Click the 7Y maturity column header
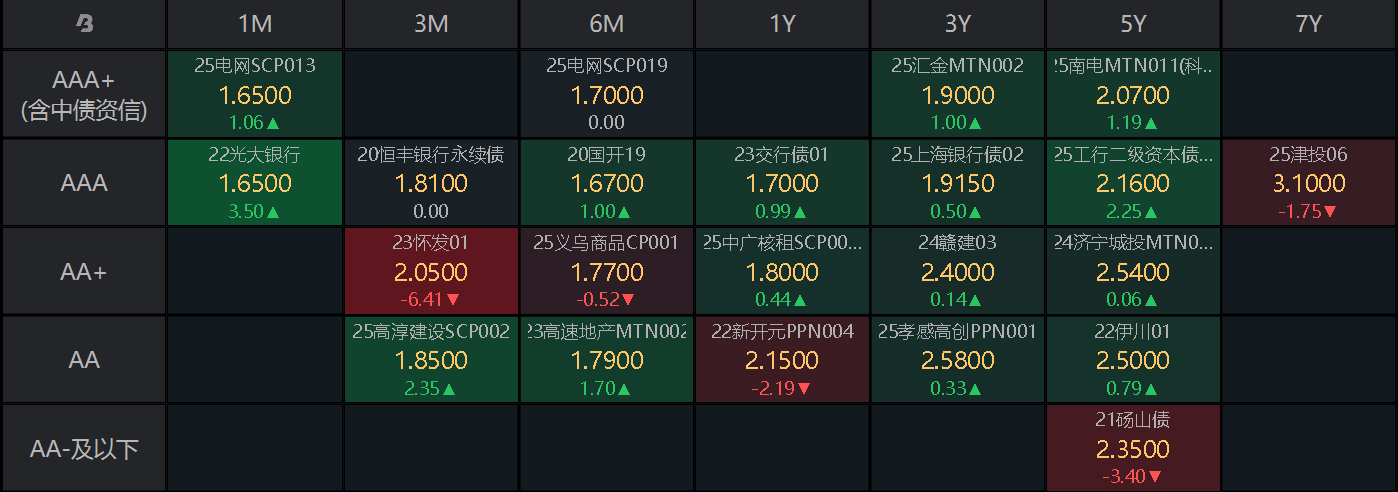Viewport: 1398px width, 492px height. pos(1309,25)
